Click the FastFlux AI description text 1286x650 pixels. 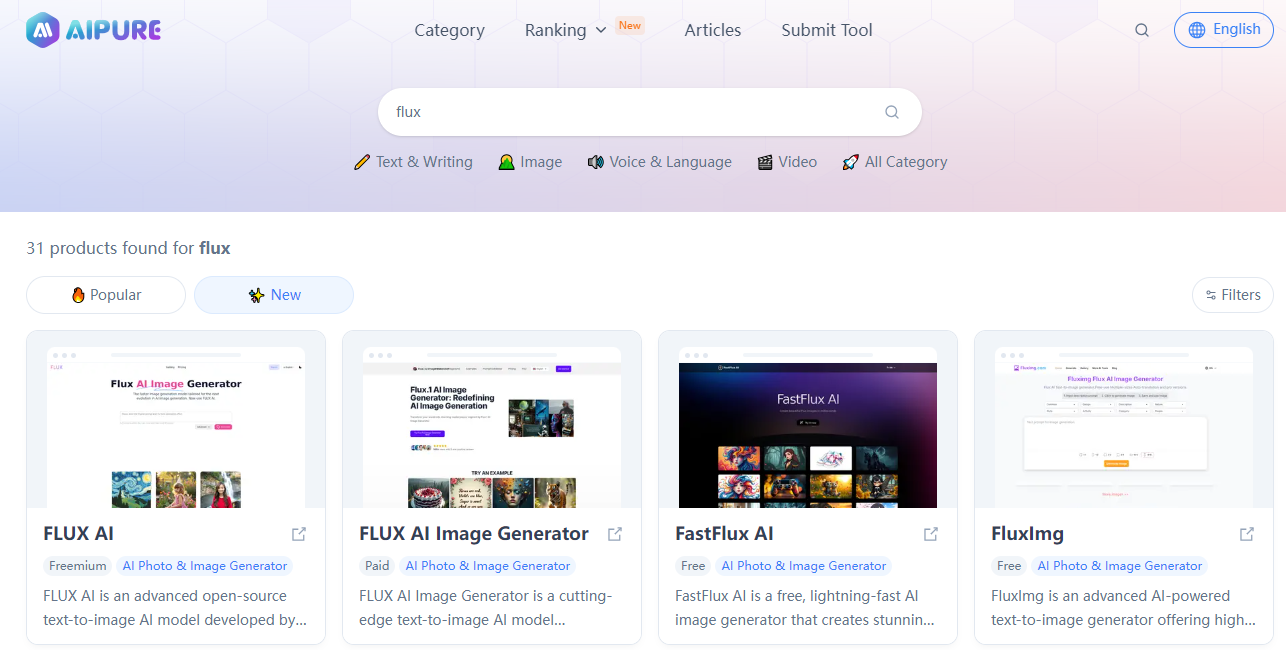click(x=806, y=608)
